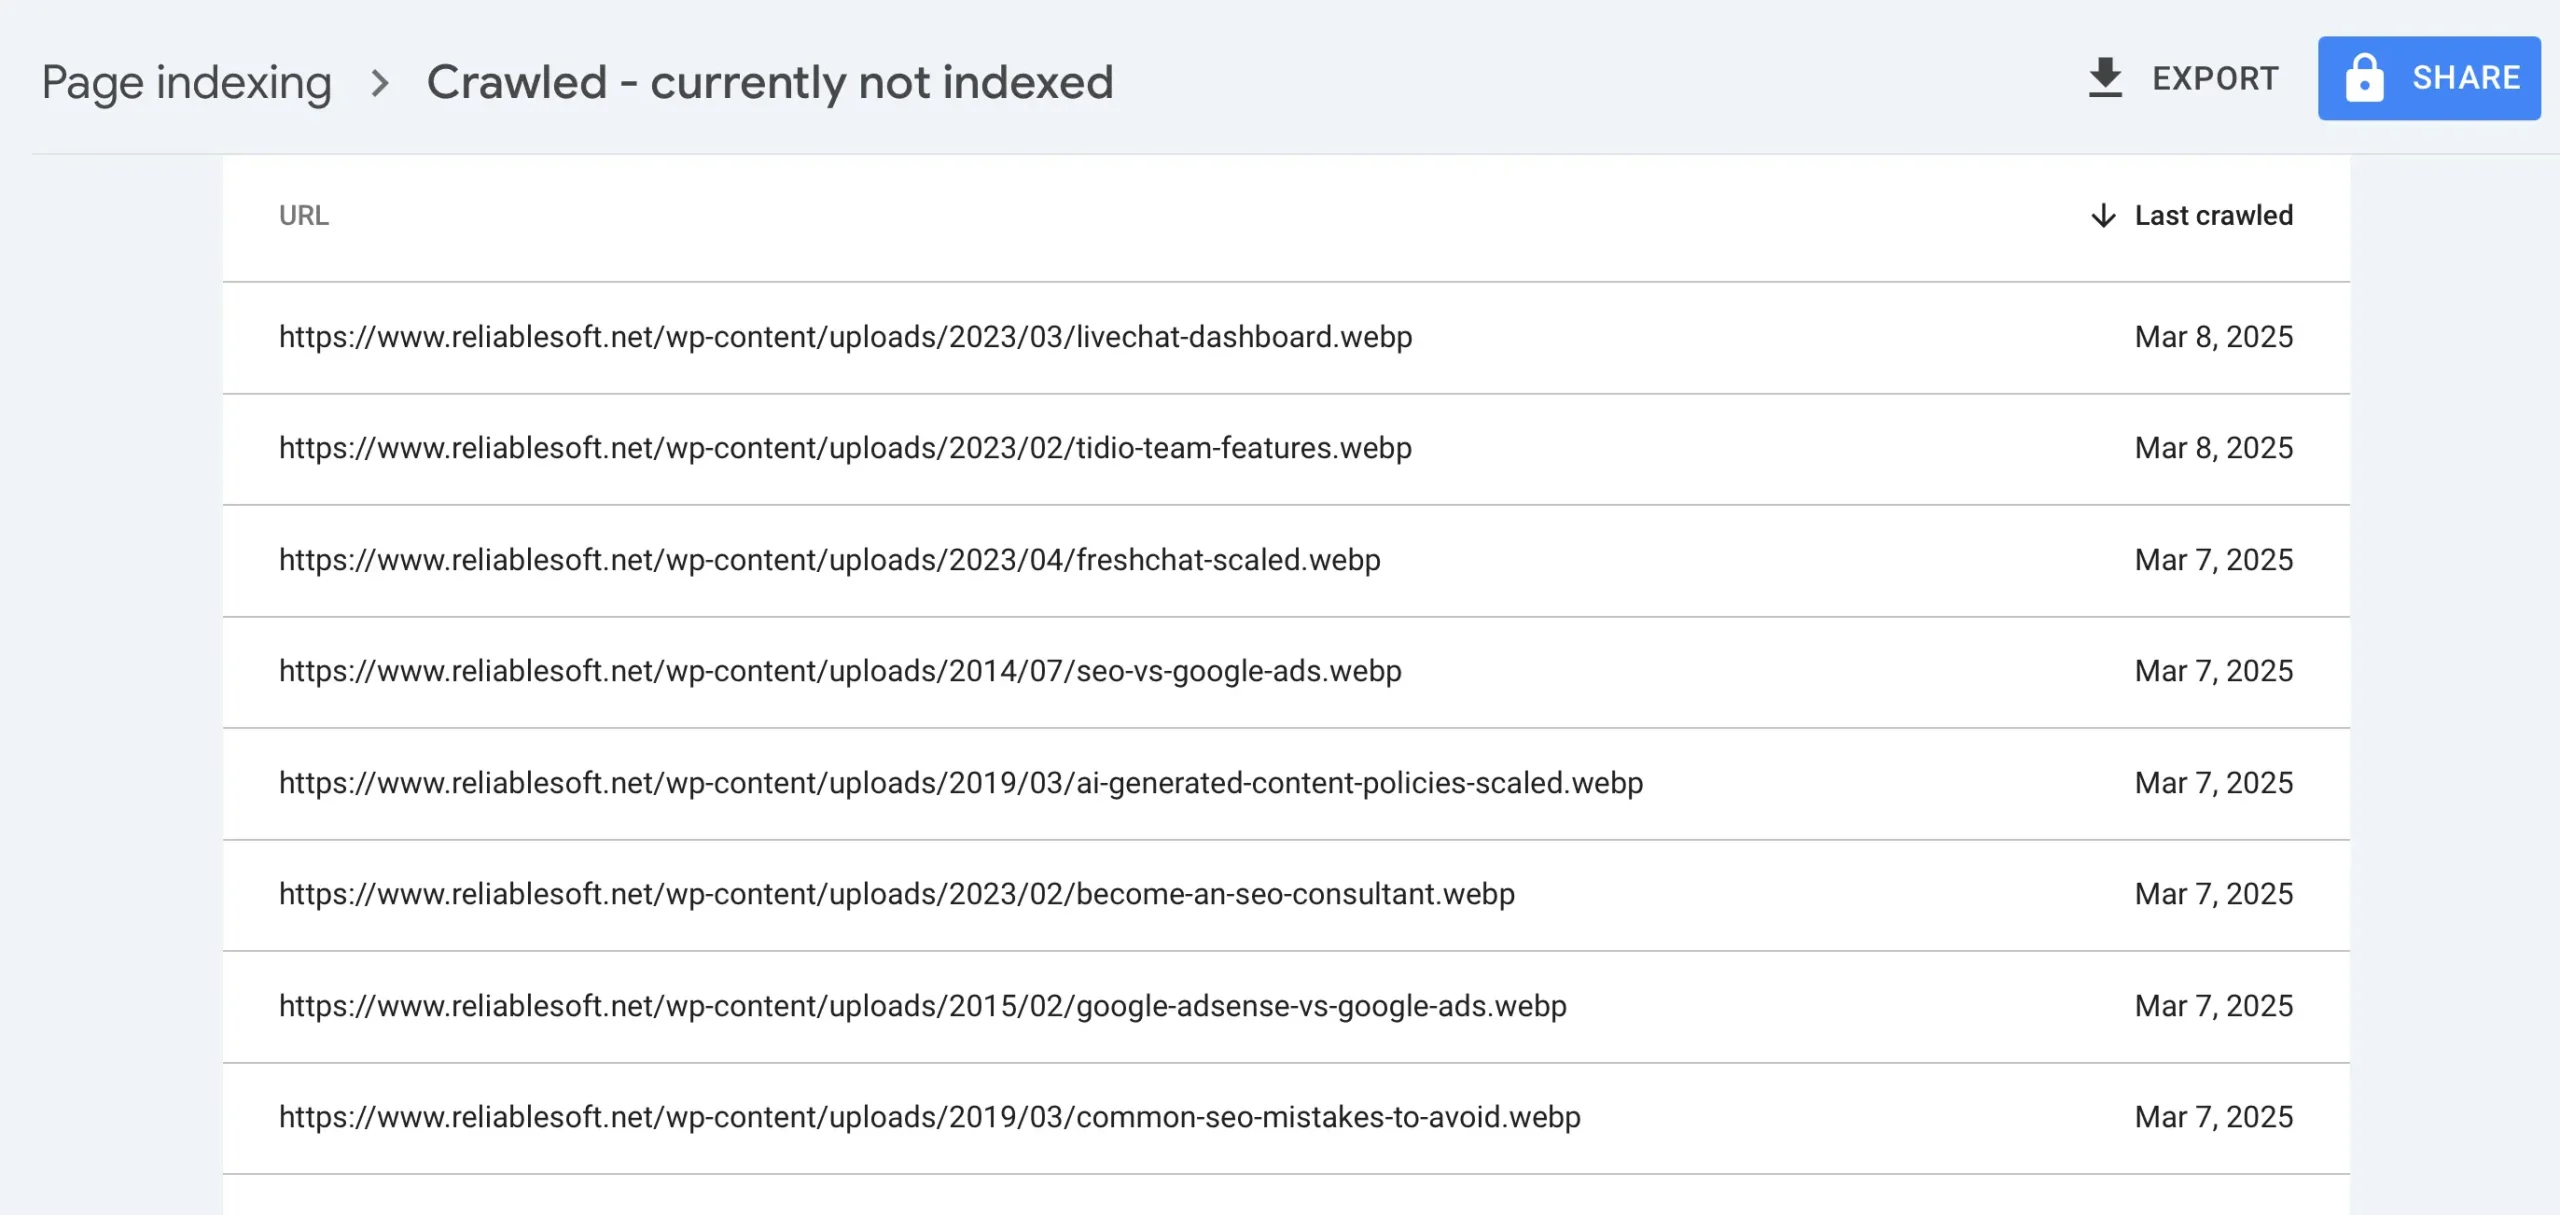Click the Export download icon
This screenshot has width=2560, height=1215.
[x=2105, y=78]
